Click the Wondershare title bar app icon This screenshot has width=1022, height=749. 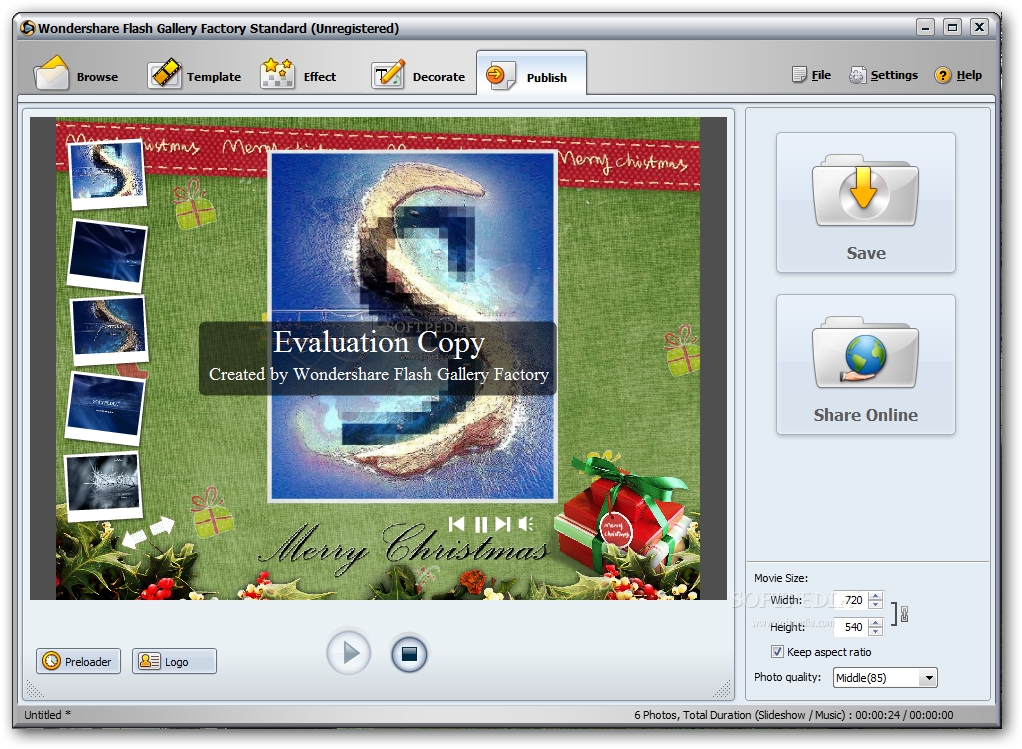[27, 28]
